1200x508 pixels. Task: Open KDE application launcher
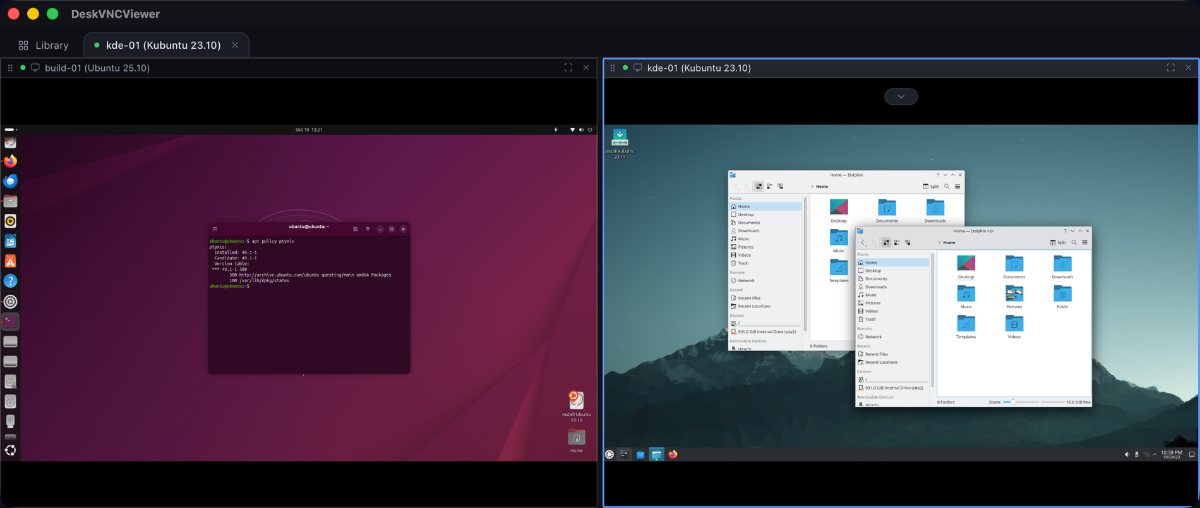click(x=609, y=454)
